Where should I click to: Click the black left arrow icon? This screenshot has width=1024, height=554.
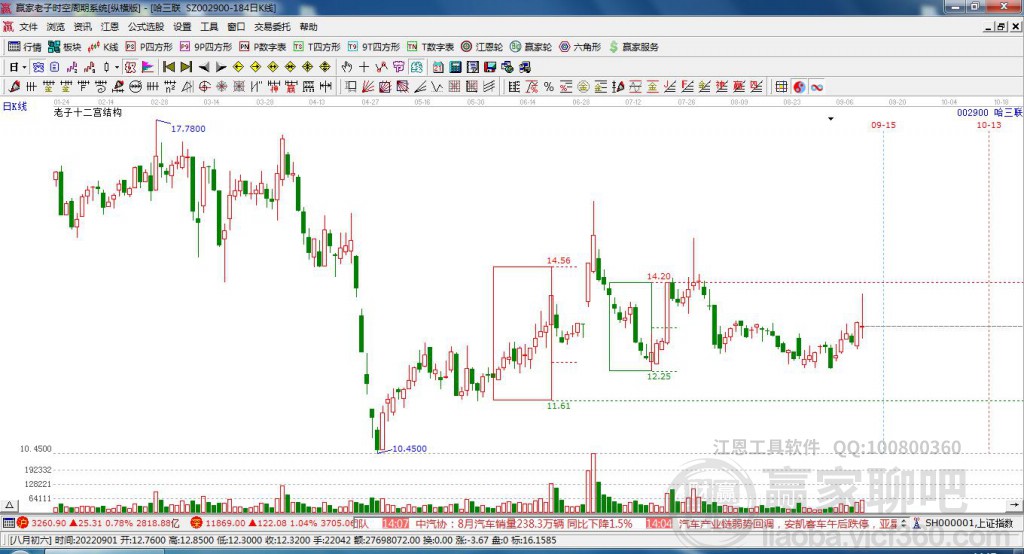coord(204,67)
